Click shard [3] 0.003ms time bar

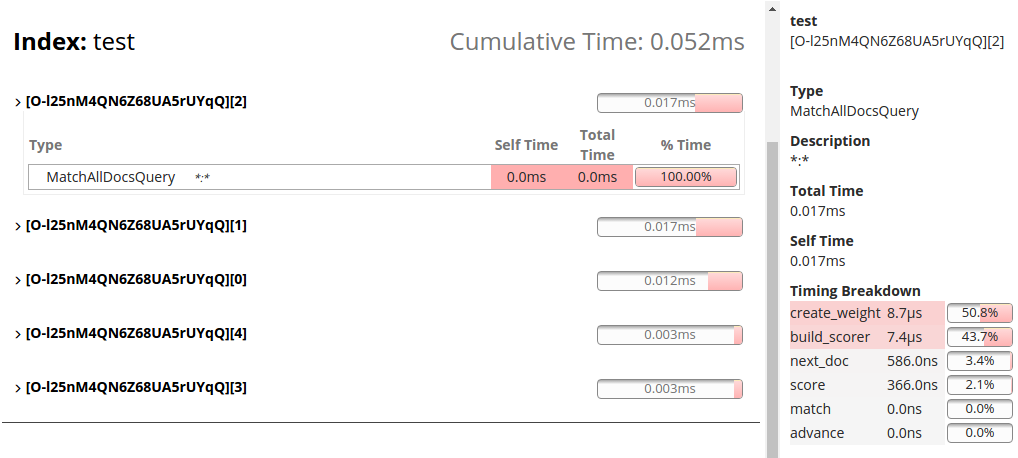[x=670, y=389]
